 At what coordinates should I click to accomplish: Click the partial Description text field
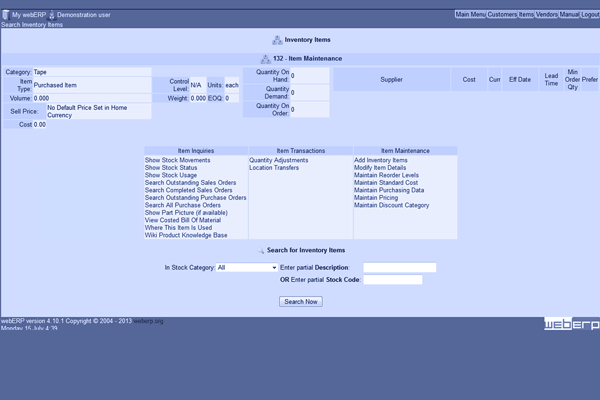pos(399,268)
